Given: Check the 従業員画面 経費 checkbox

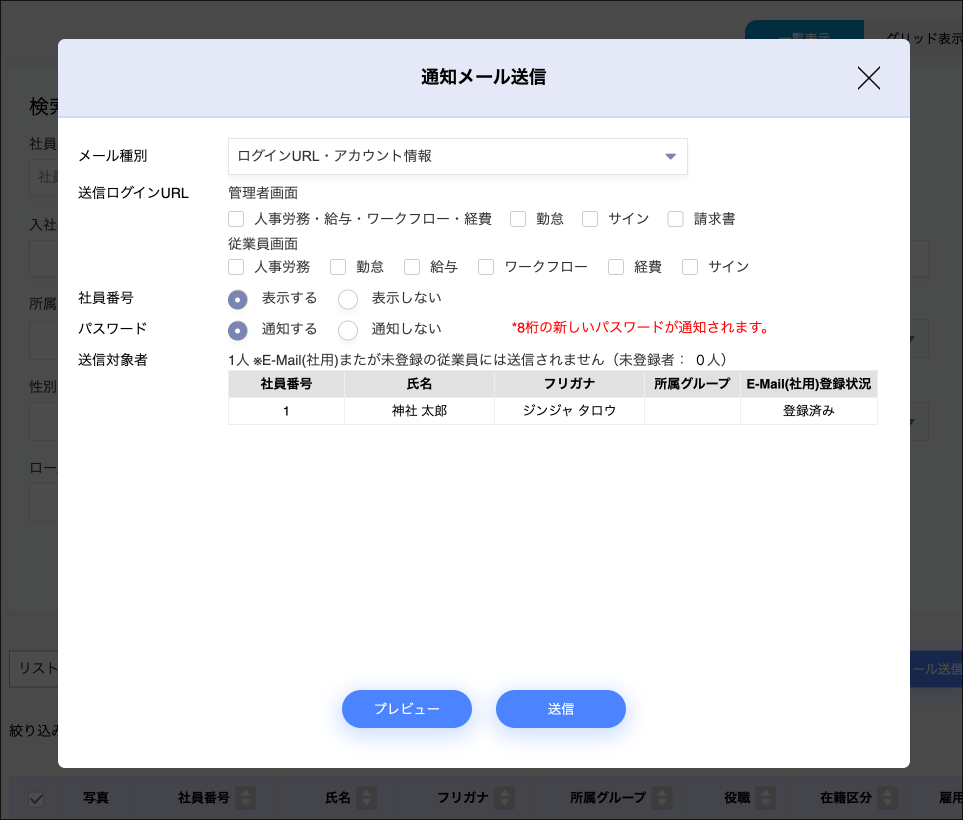Looking at the screenshot, I should (616, 267).
